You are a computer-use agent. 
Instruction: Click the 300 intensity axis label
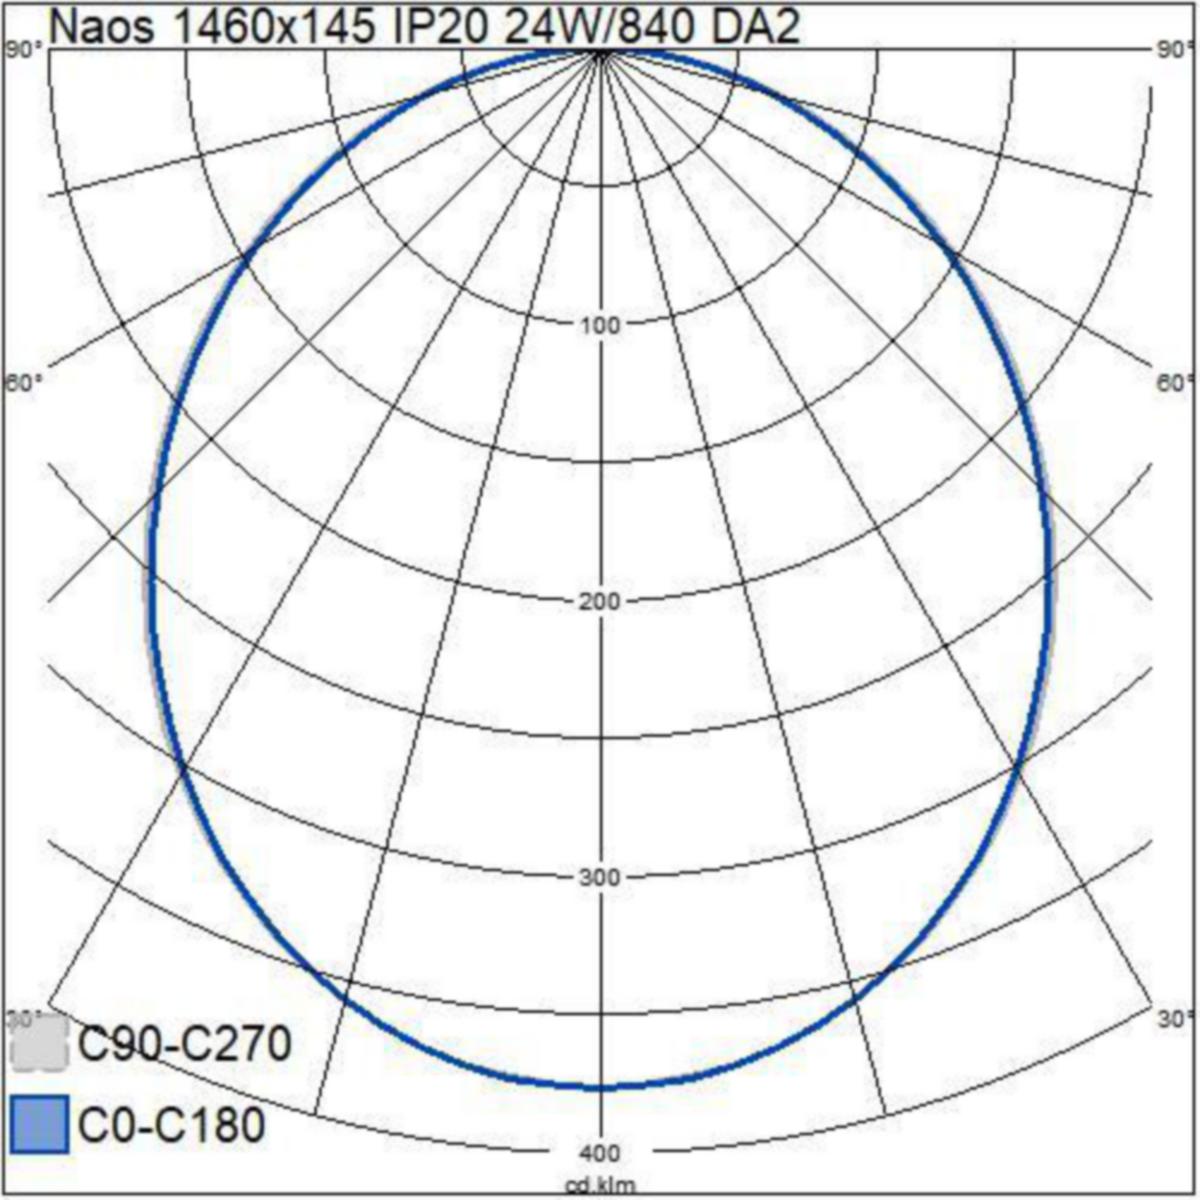(599, 877)
